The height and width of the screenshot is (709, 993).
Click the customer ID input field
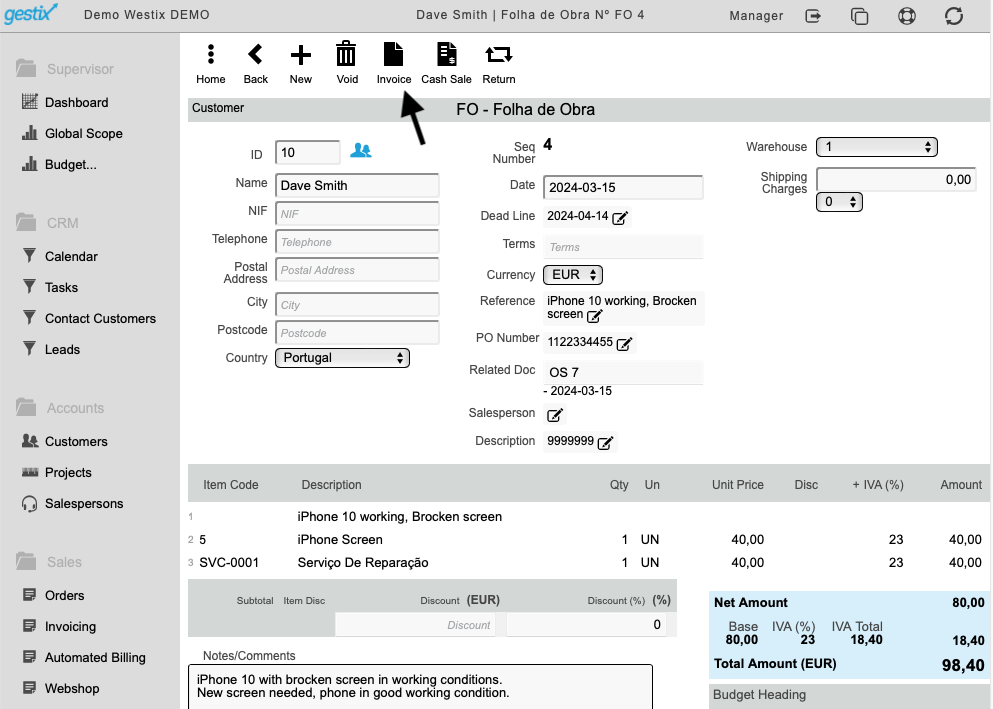pos(308,153)
